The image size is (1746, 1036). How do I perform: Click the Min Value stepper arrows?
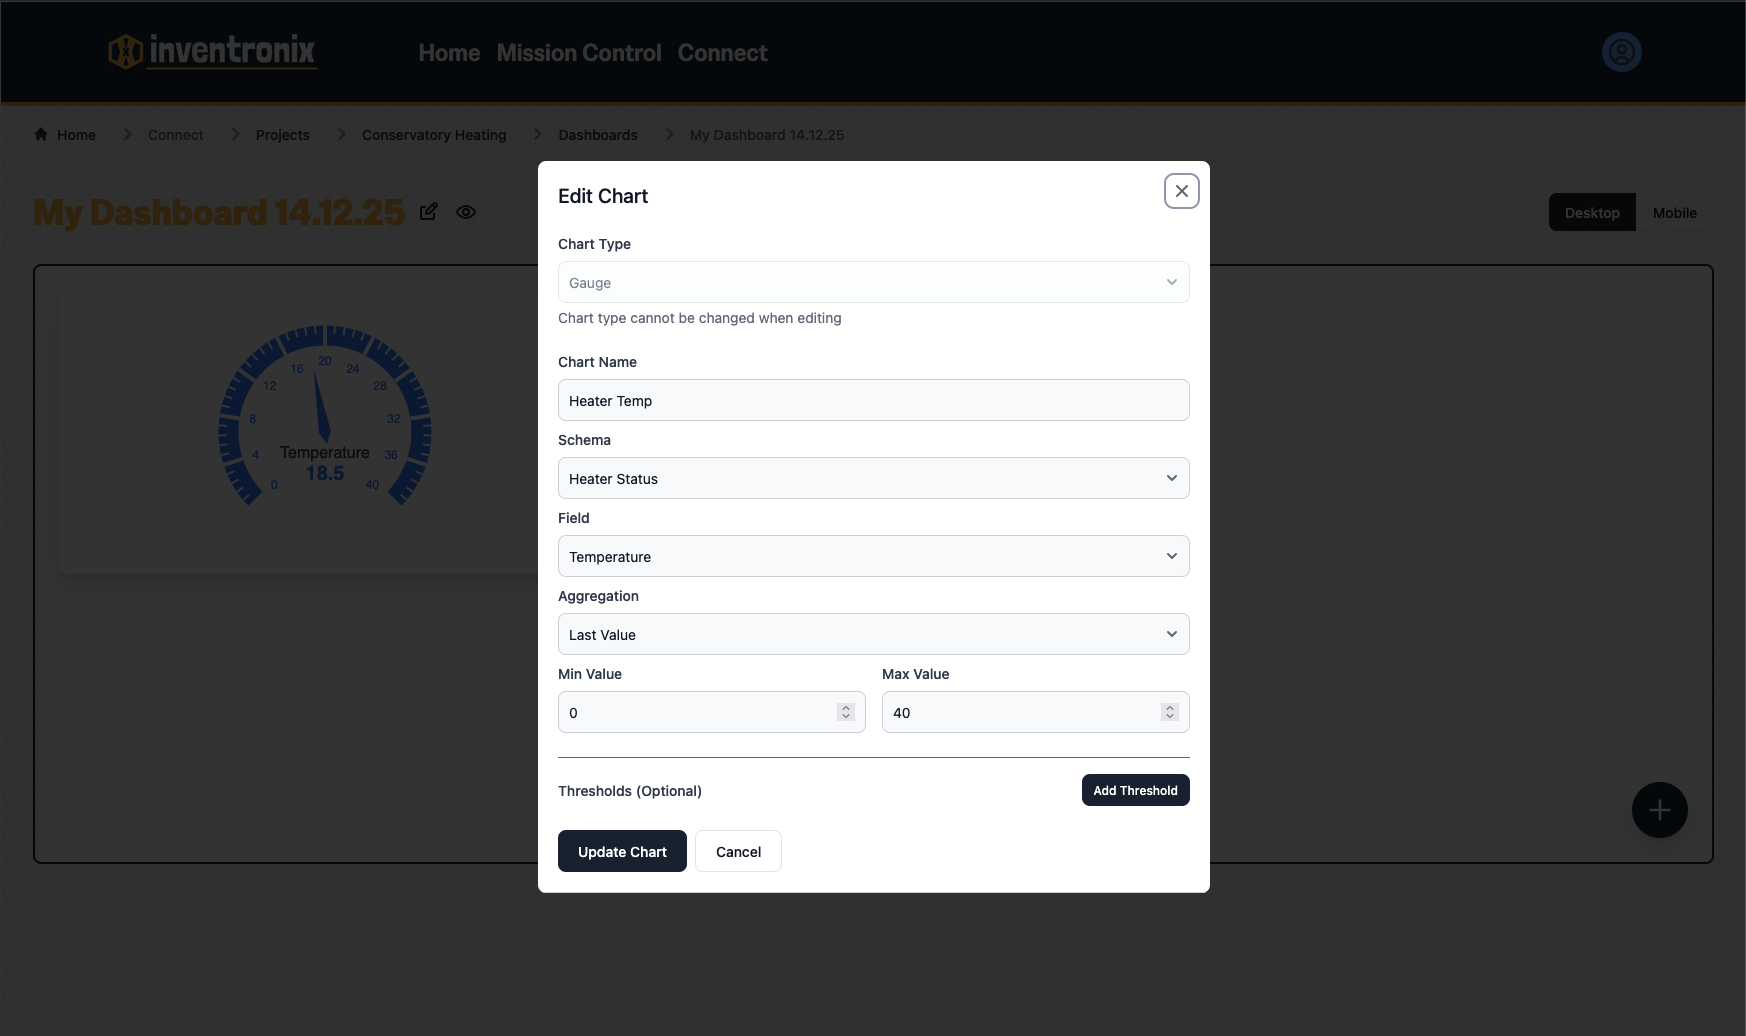846,712
